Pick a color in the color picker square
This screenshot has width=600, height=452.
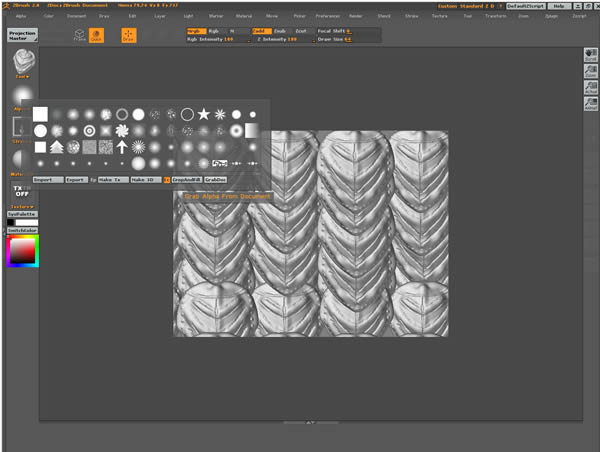click(x=22, y=251)
